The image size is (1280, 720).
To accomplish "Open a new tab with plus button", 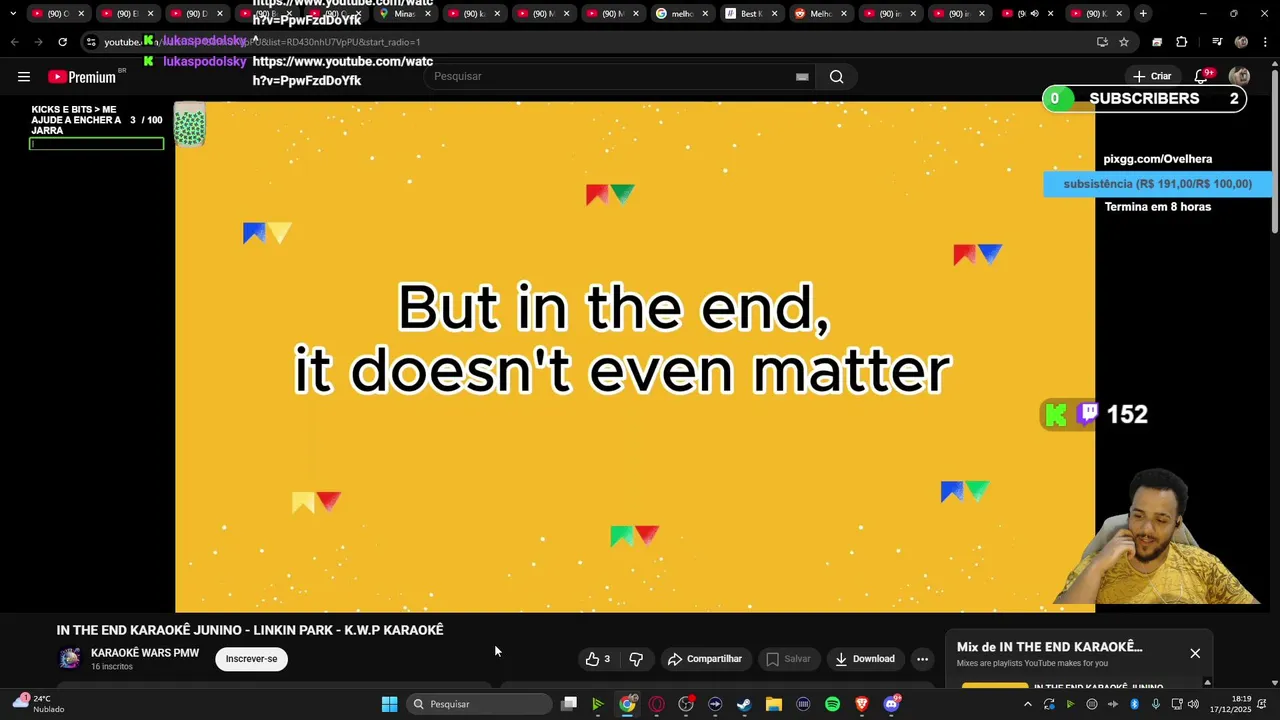I will click(1143, 13).
